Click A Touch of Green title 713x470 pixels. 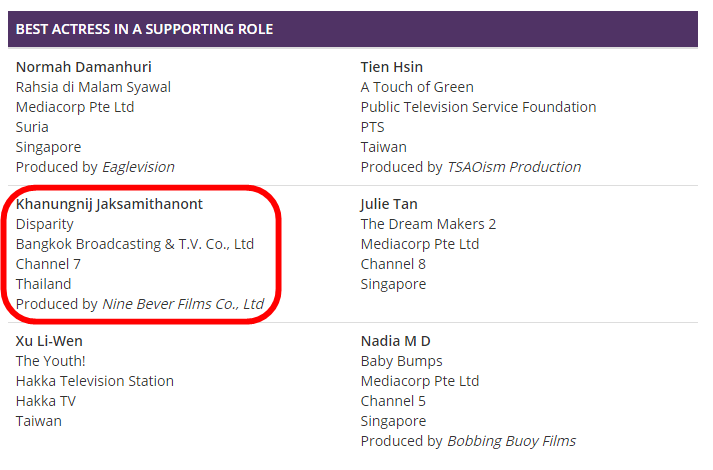(417, 87)
